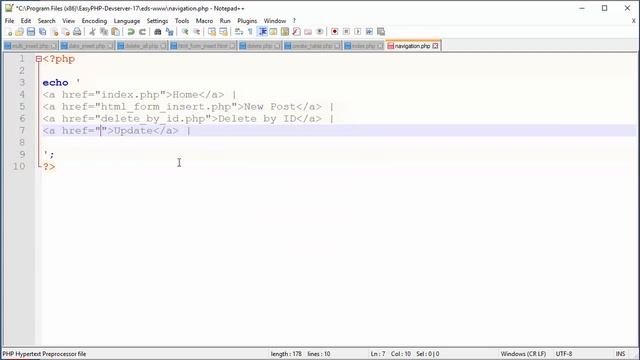This screenshot has width=640, height=360.
Task: Open the Tools menu
Action: point(182,20)
